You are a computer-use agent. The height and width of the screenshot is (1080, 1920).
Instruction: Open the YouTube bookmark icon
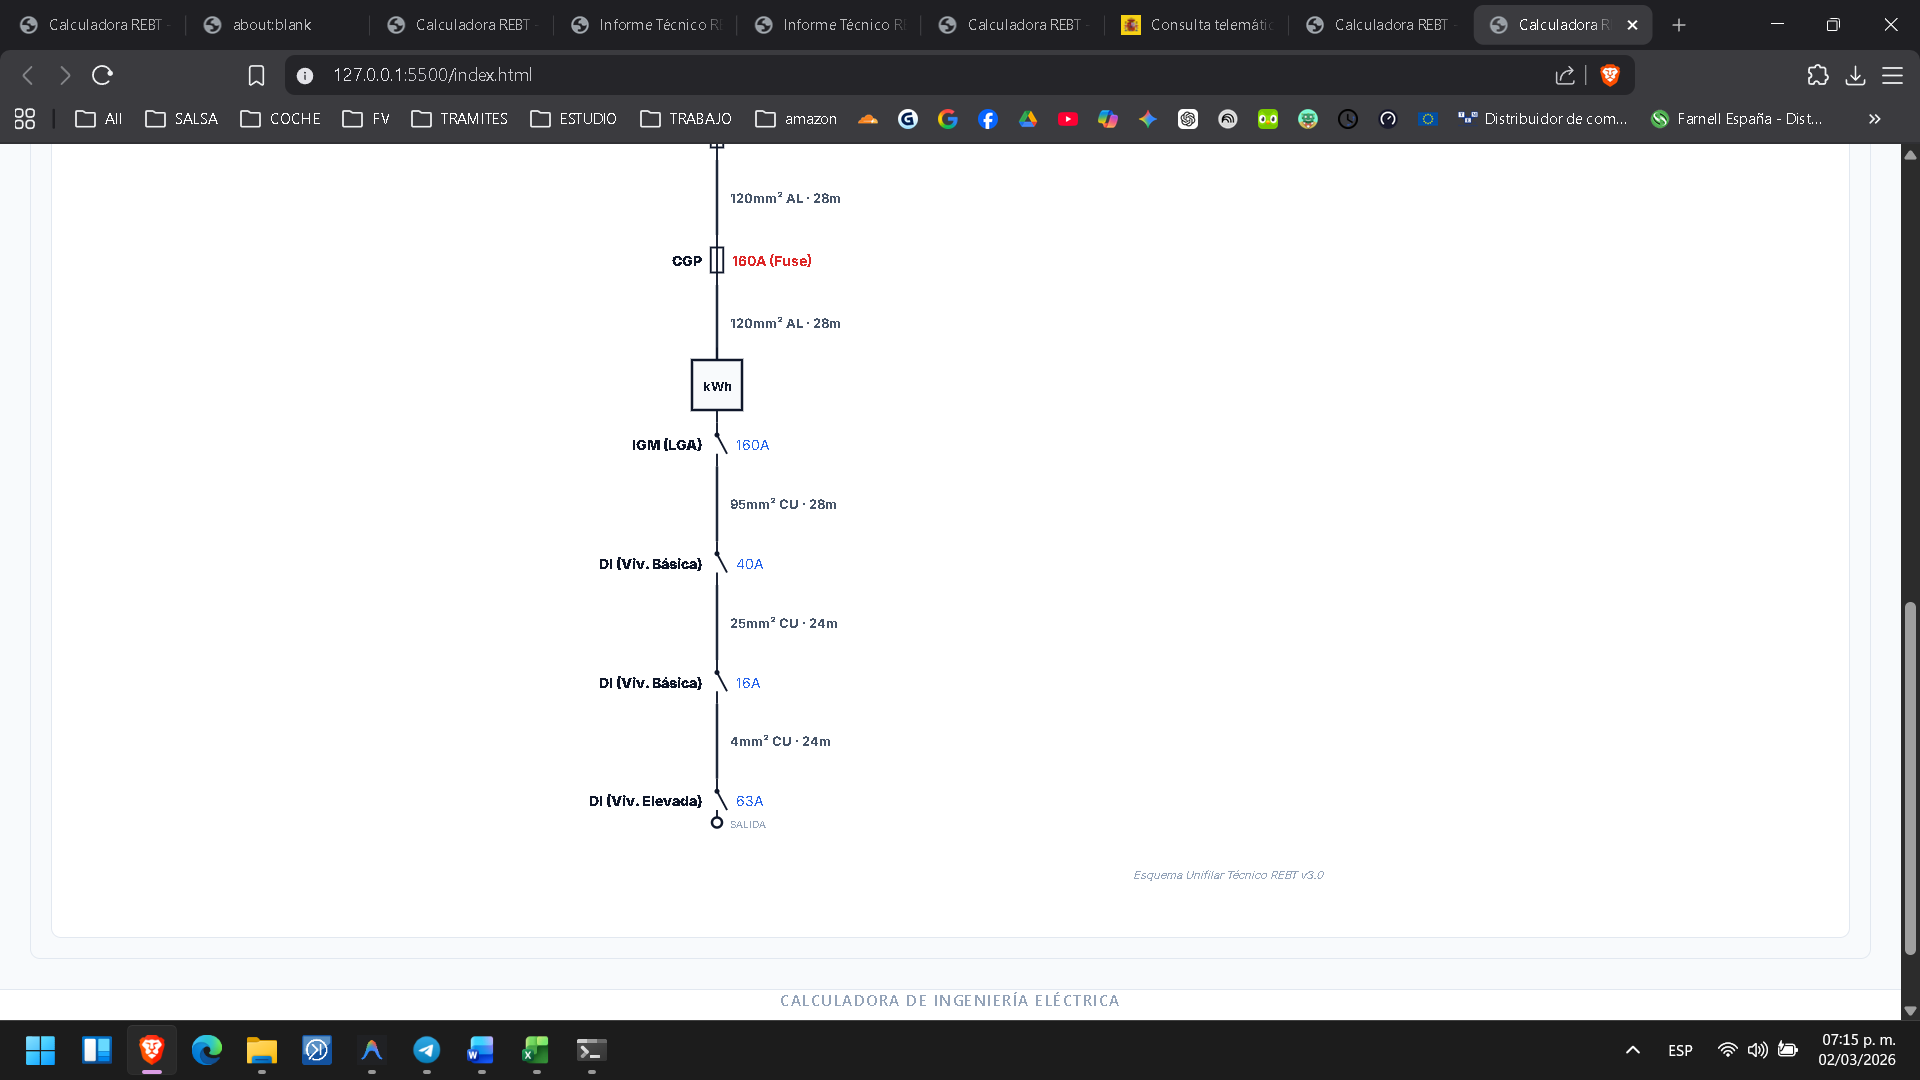[1067, 119]
